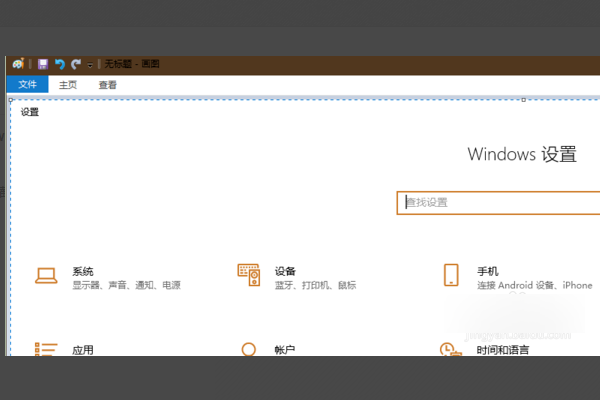Click the 系统 laptop icon
The width and height of the screenshot is (600, 400).
[46, 275]
